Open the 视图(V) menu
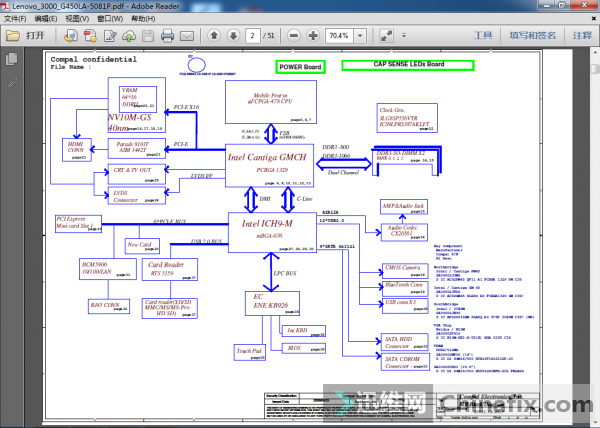This screenshot has width=600, height=428. [x=77, y=18]
